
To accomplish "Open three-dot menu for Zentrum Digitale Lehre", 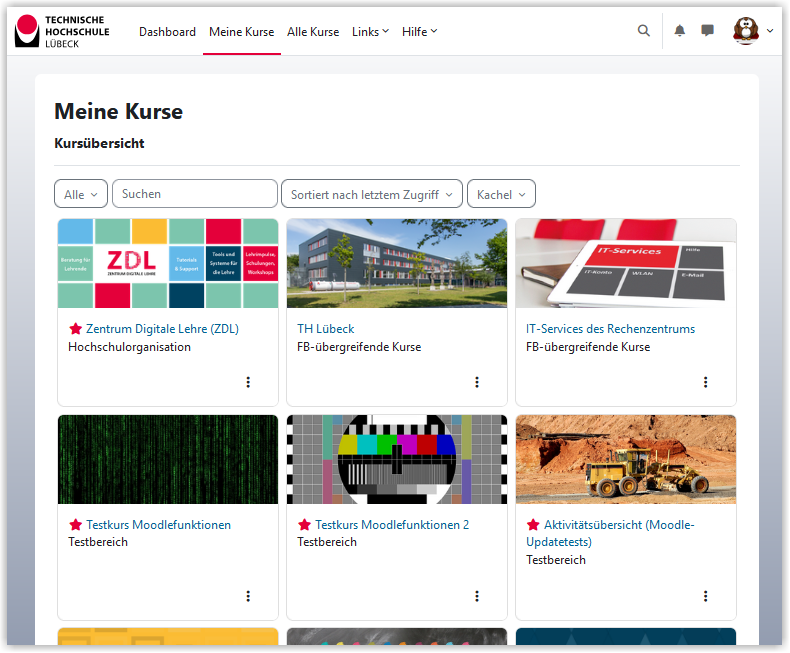I will pyautogui.click(x=248, y=382).
